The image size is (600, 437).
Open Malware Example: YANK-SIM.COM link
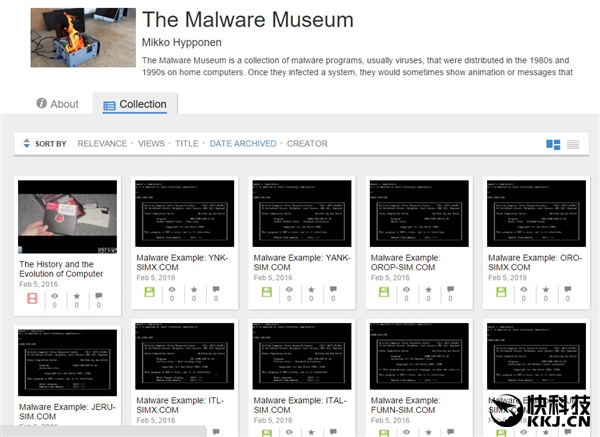pos(302,263)
